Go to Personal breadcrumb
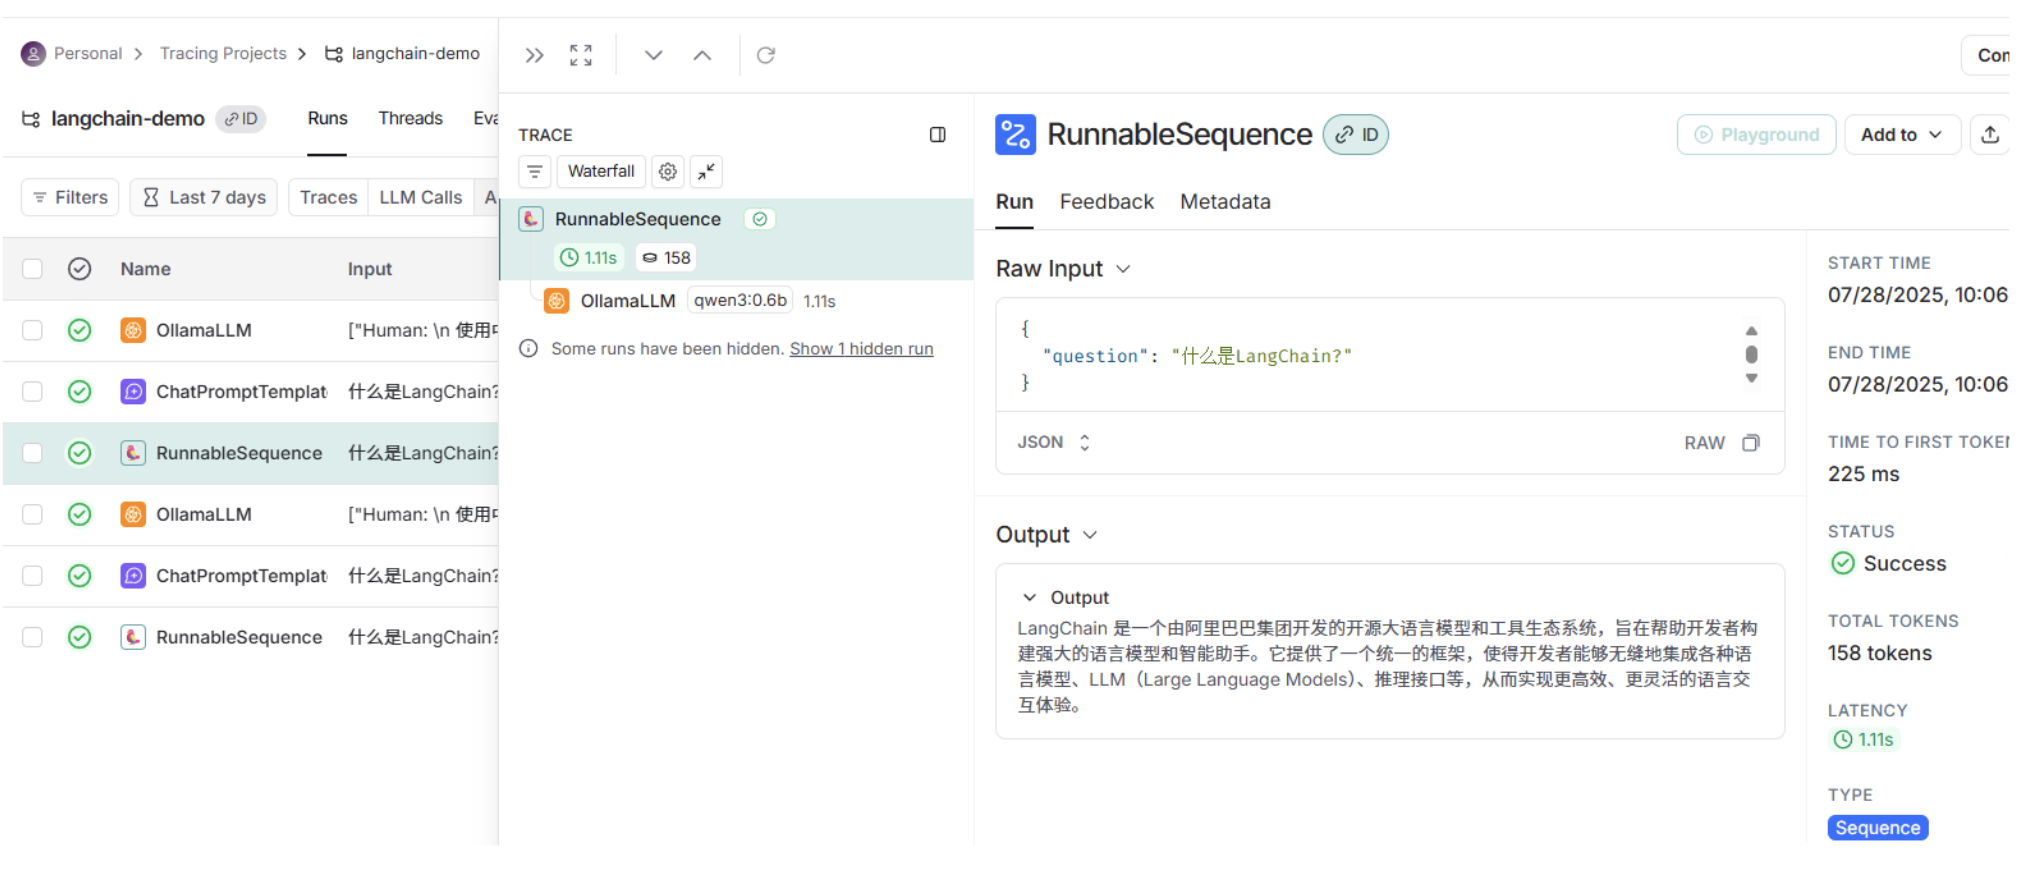The image size is (2032, 870). [x=88, y=54]
